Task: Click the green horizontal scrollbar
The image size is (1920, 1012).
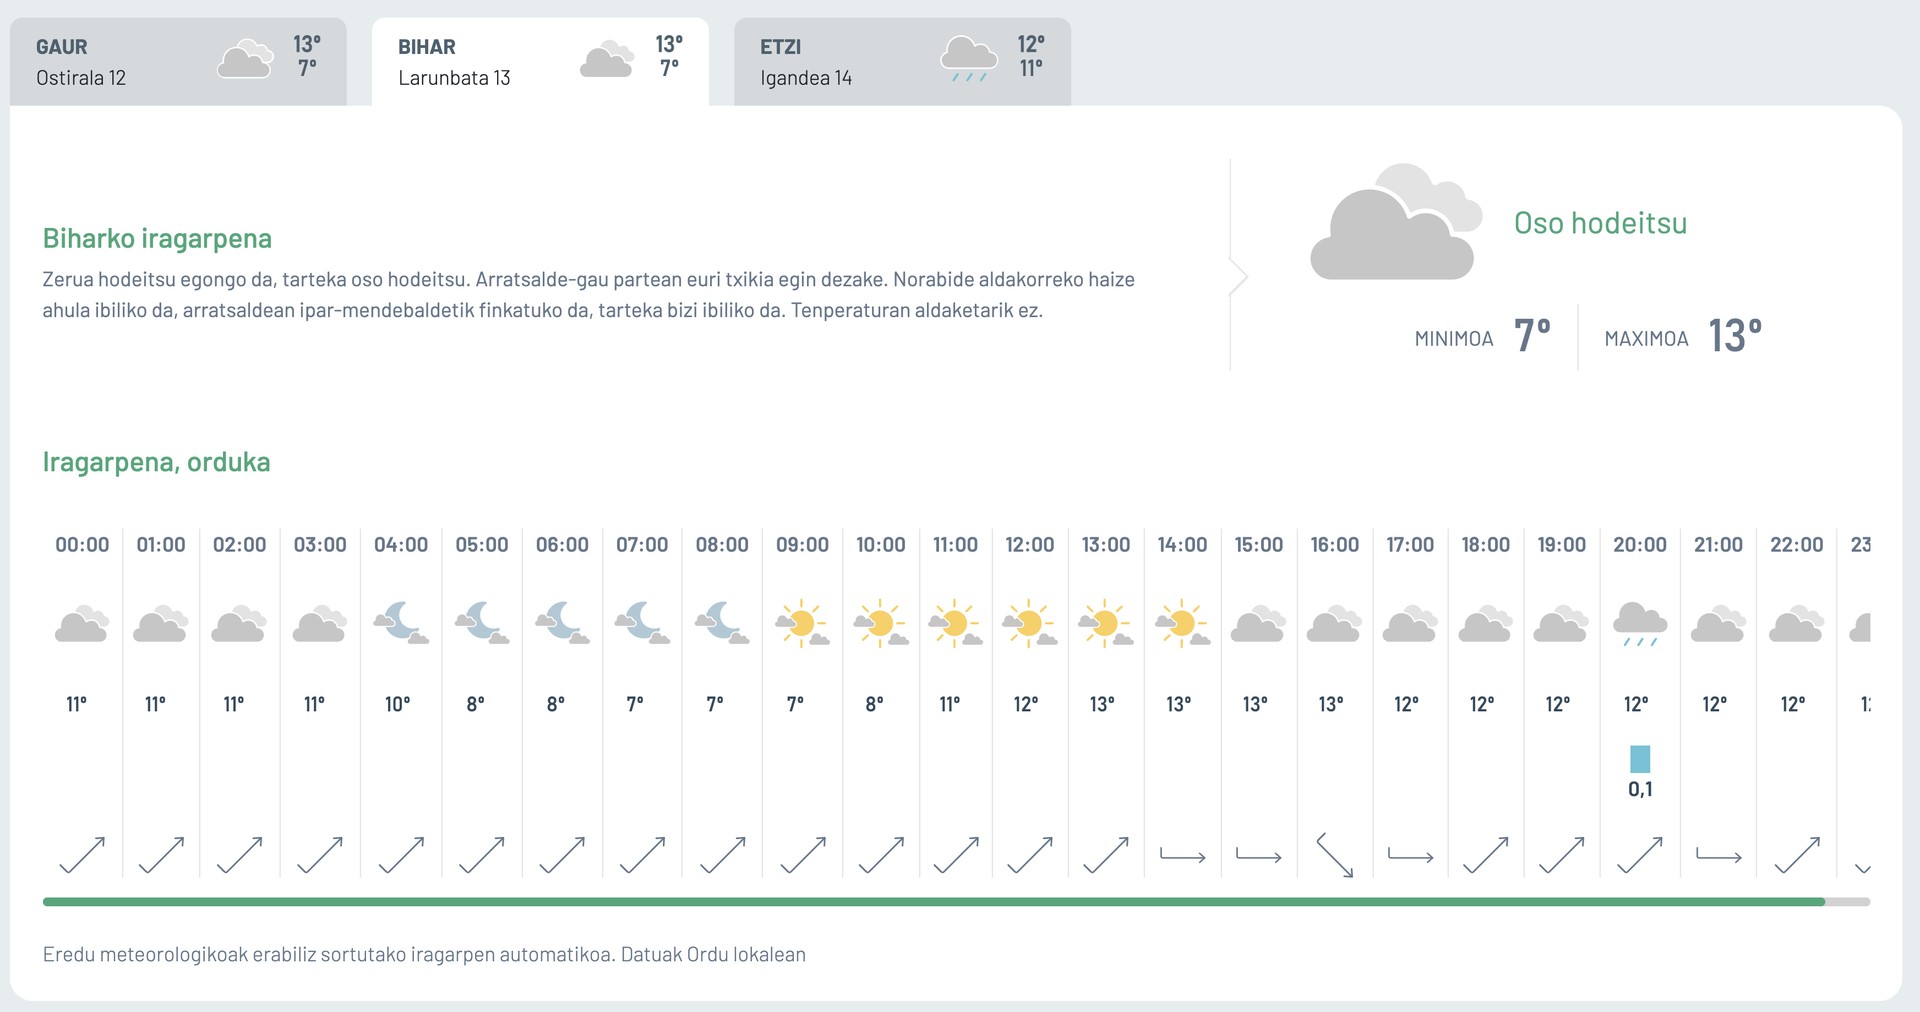Action: (x=934, y=902)
